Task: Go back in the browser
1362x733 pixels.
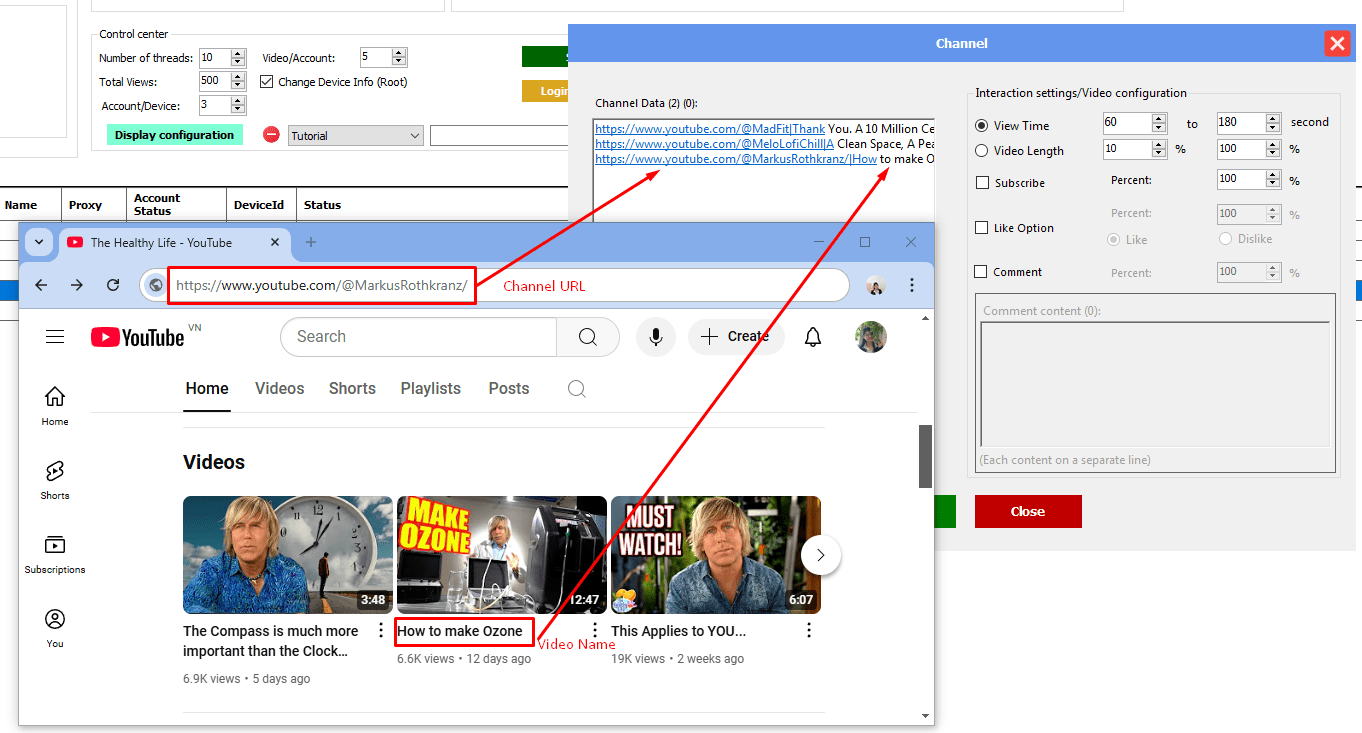Action: 41,285
